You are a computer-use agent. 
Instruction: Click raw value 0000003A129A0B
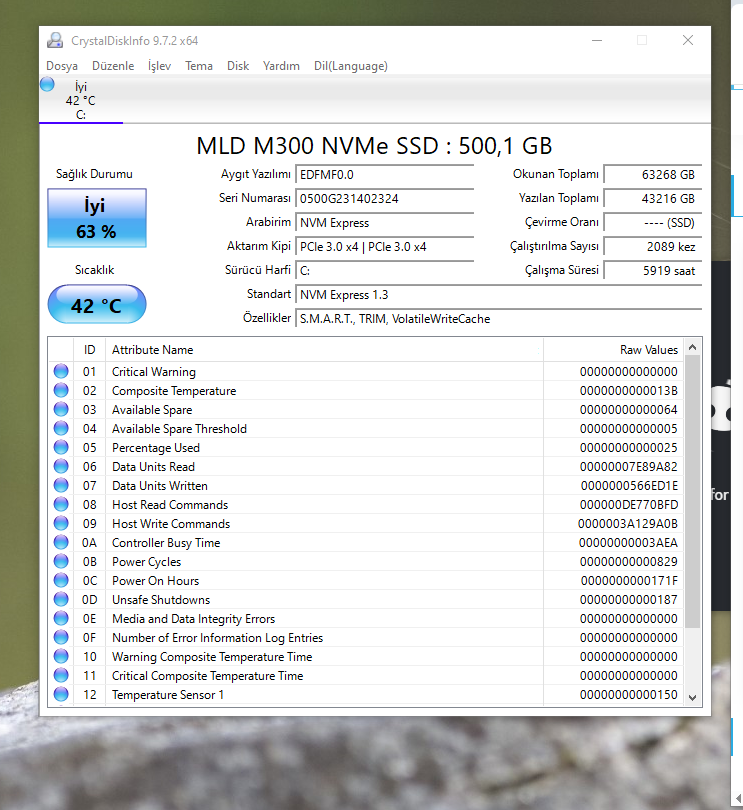tap(627, 524)
